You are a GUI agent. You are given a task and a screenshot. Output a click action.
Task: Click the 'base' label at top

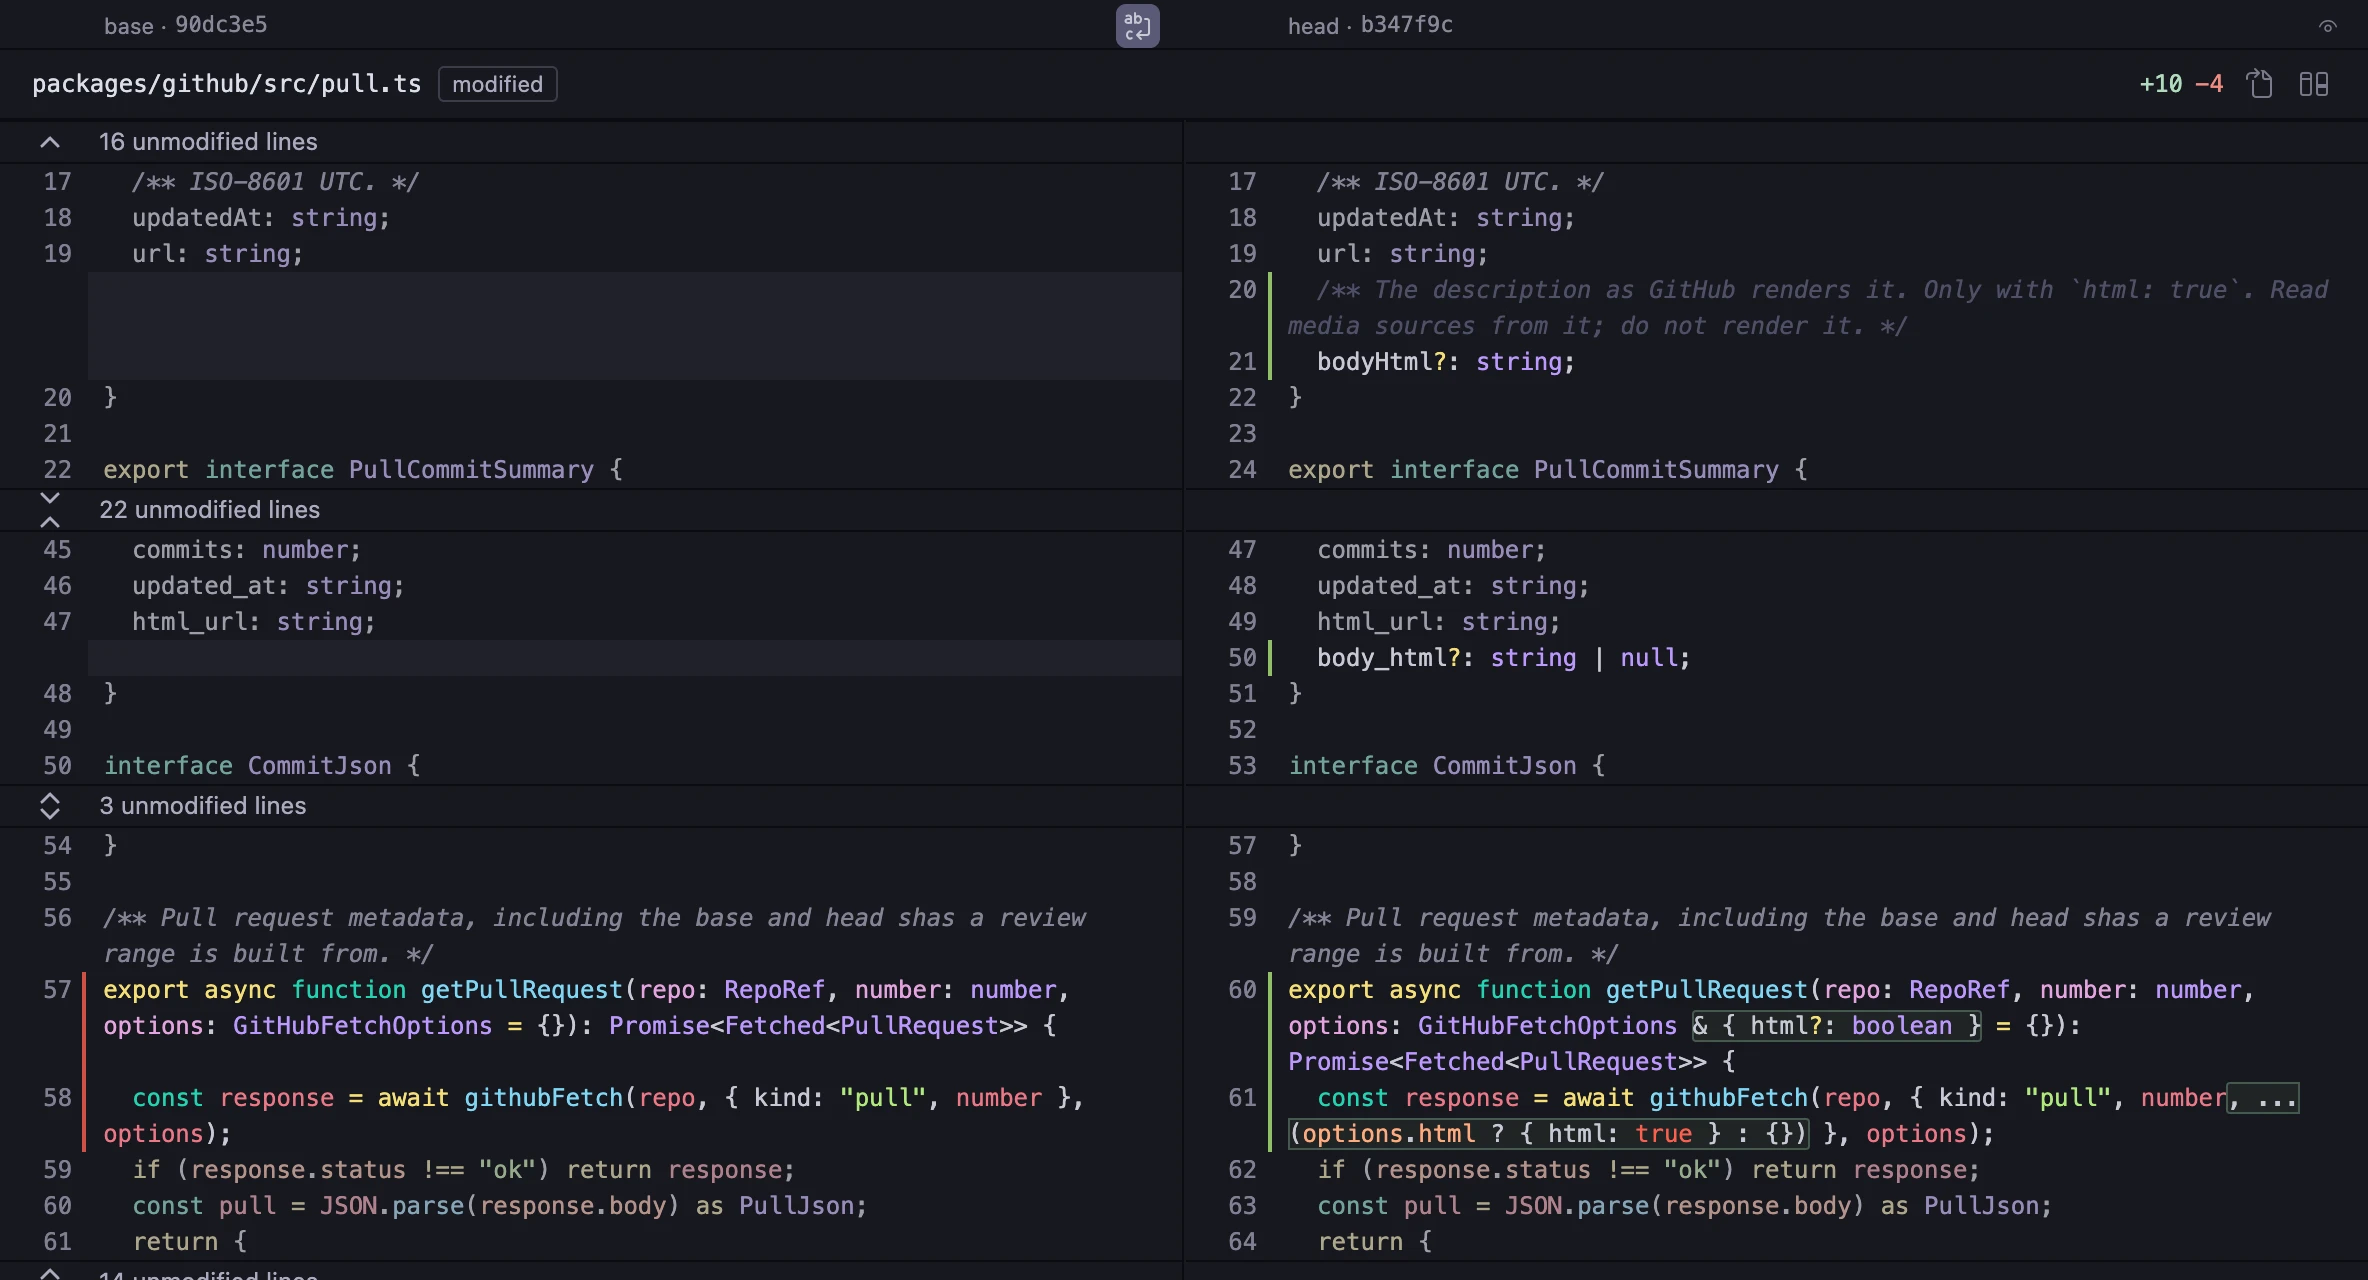point(128,26)
